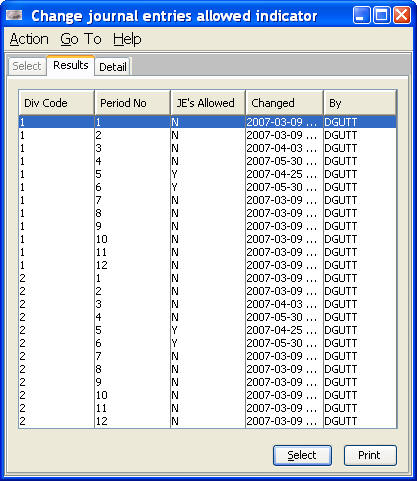Minimize the window
The width and height of the screenshot is (417, 481).
(x=361, y=15)
